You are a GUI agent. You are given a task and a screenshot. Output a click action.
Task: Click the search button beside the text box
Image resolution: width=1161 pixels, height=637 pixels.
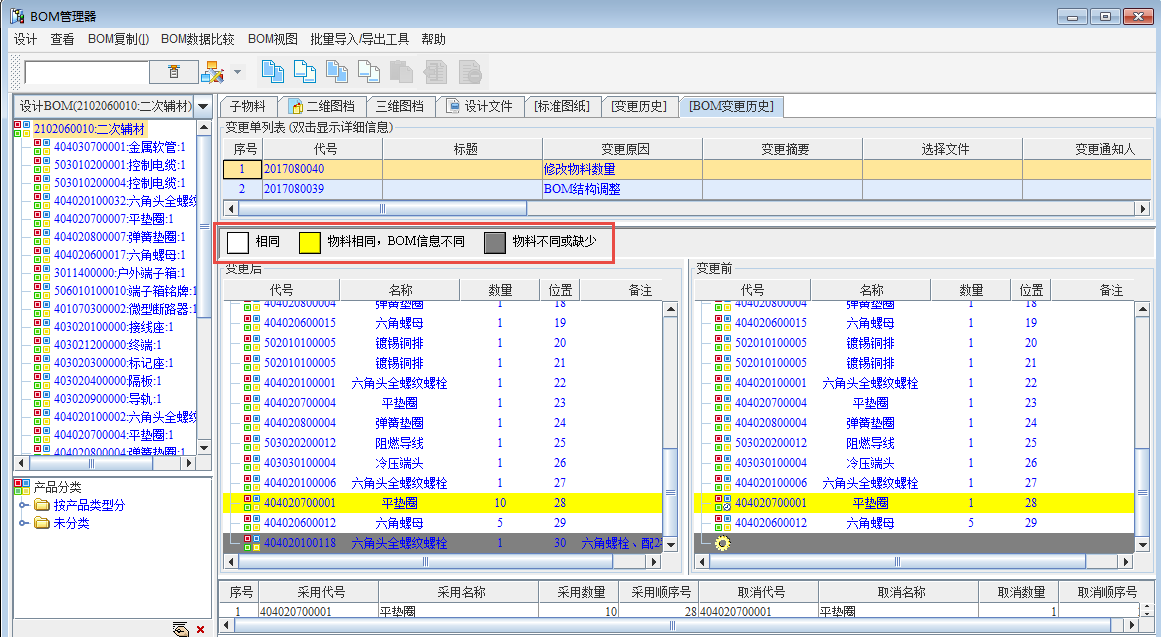click(x=174, y=72)
